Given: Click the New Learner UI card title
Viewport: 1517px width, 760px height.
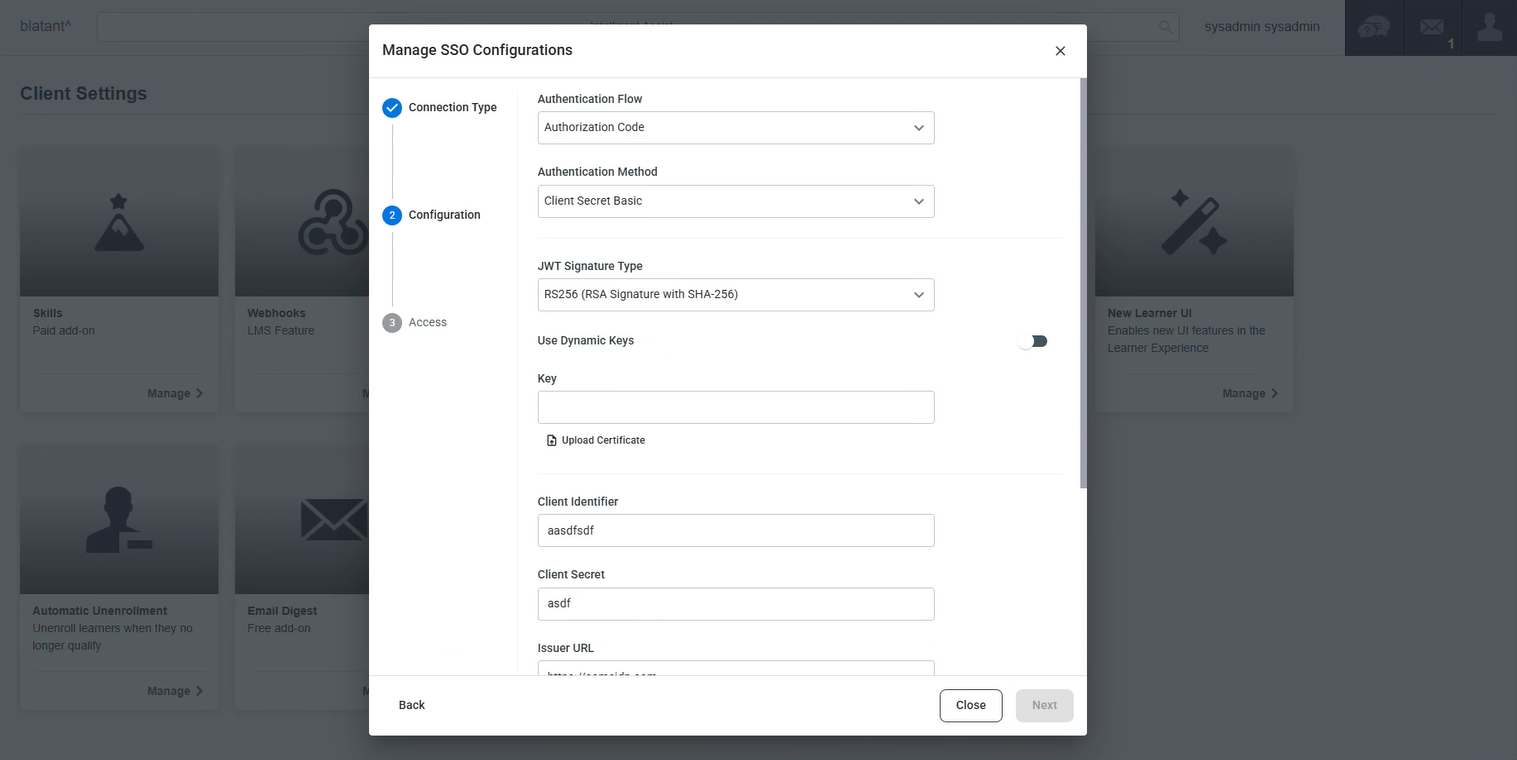Looking at the screenshot, I should click(1149, 313).
